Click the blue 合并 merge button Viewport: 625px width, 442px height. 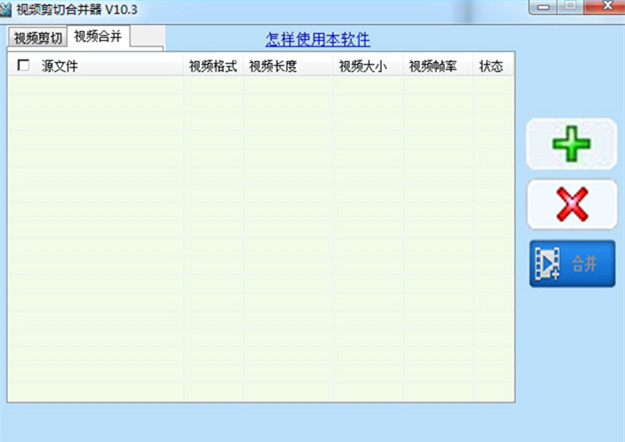pyautogui.click(x=572, y=263)
